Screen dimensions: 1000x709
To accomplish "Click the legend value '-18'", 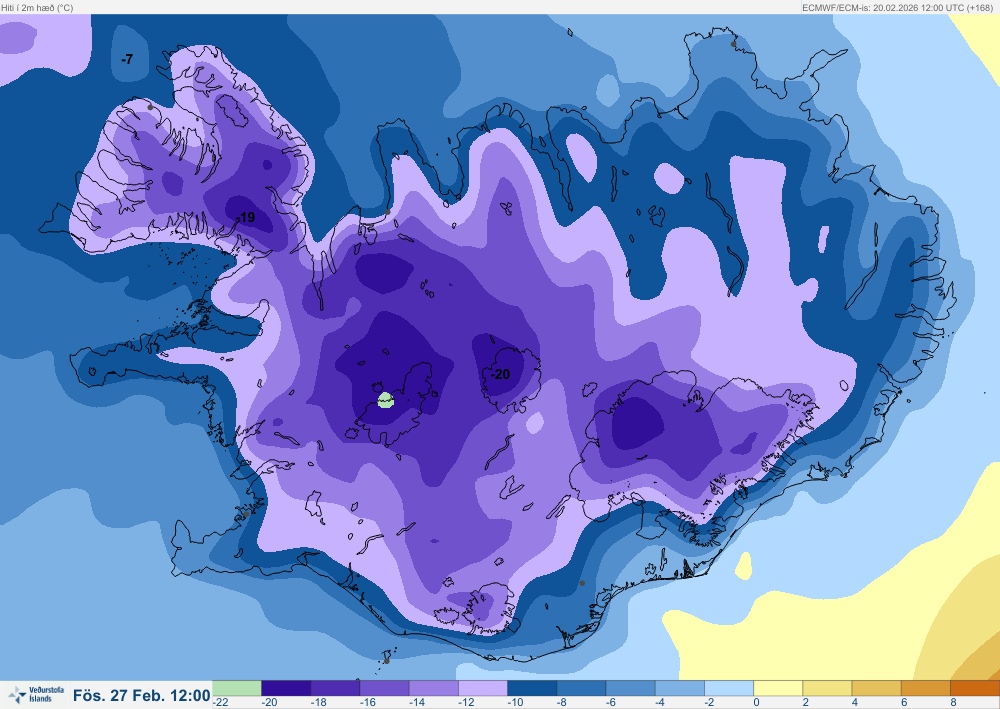I will click(319, 702).
